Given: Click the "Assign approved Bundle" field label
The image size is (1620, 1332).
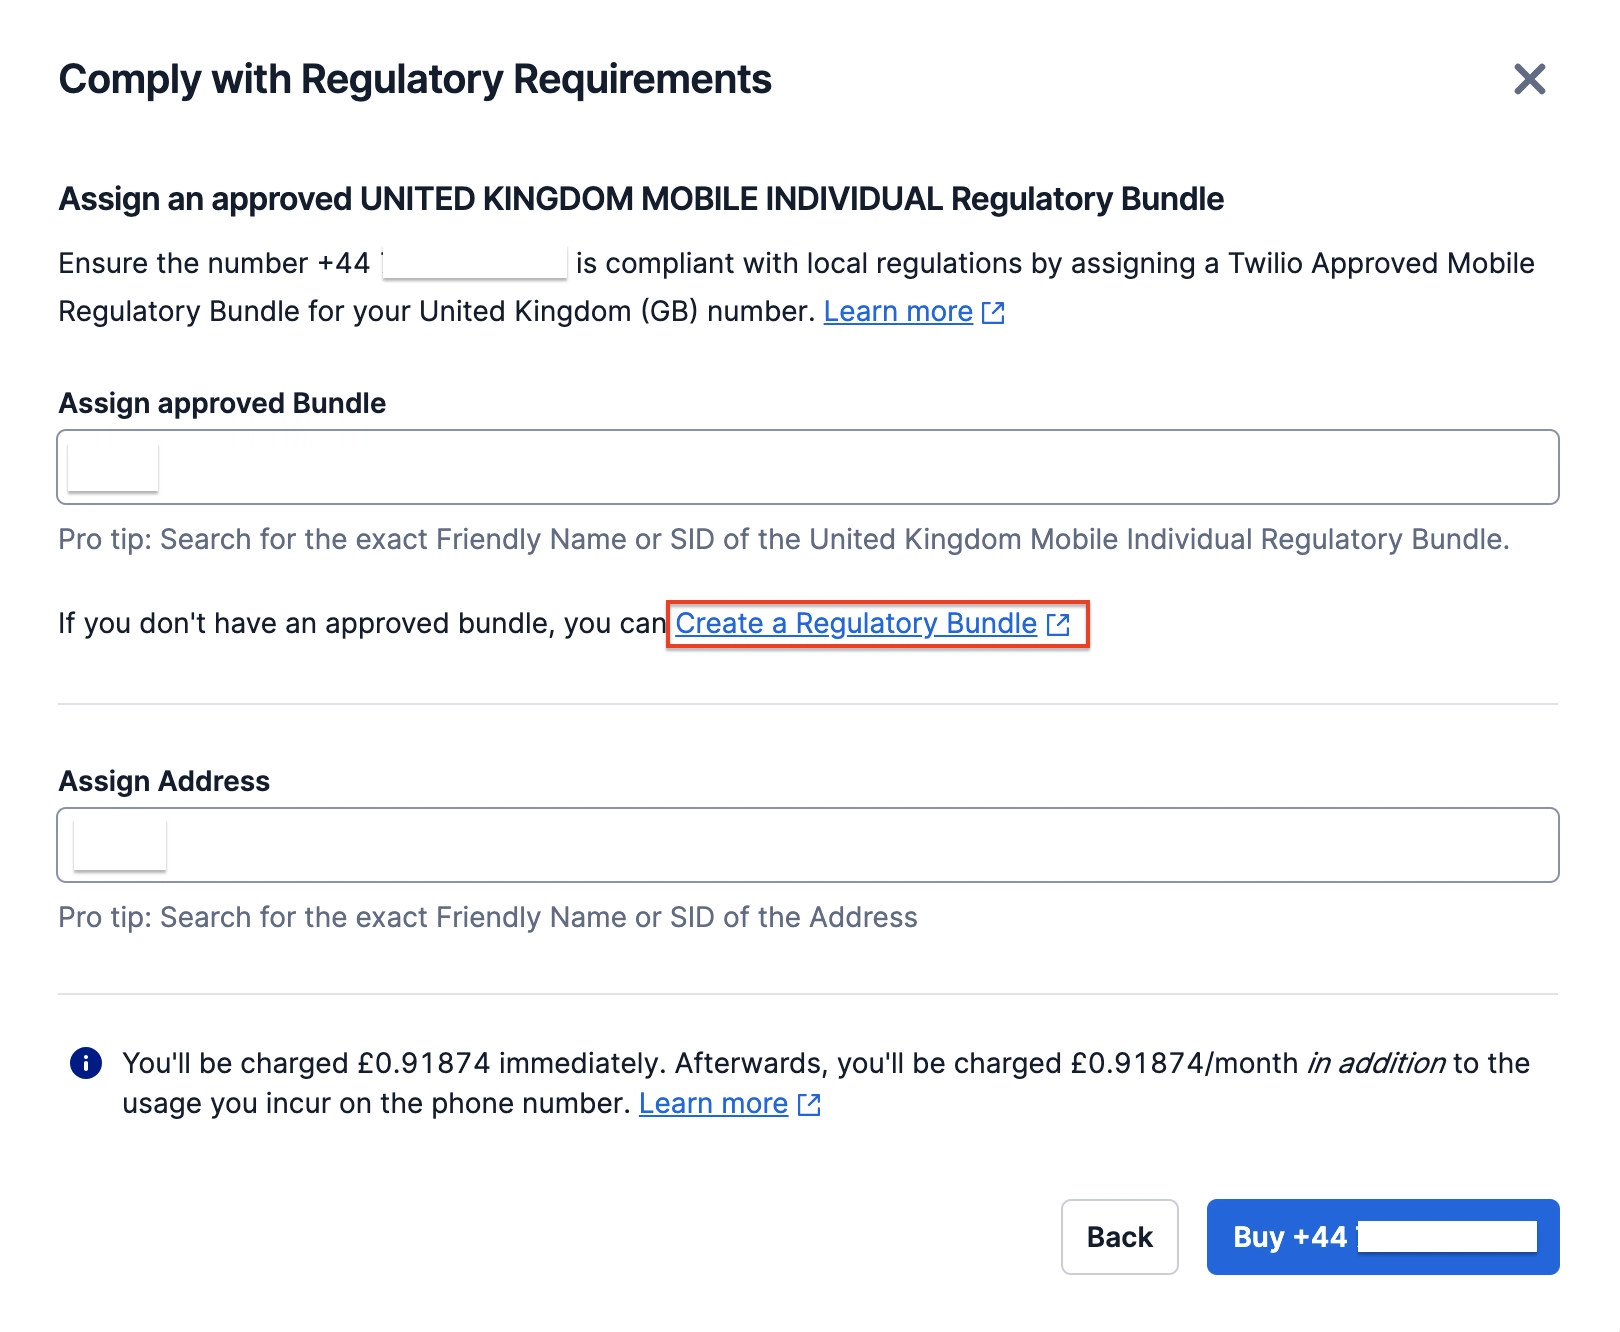Looking at the screenshot, I should (222, 403).
